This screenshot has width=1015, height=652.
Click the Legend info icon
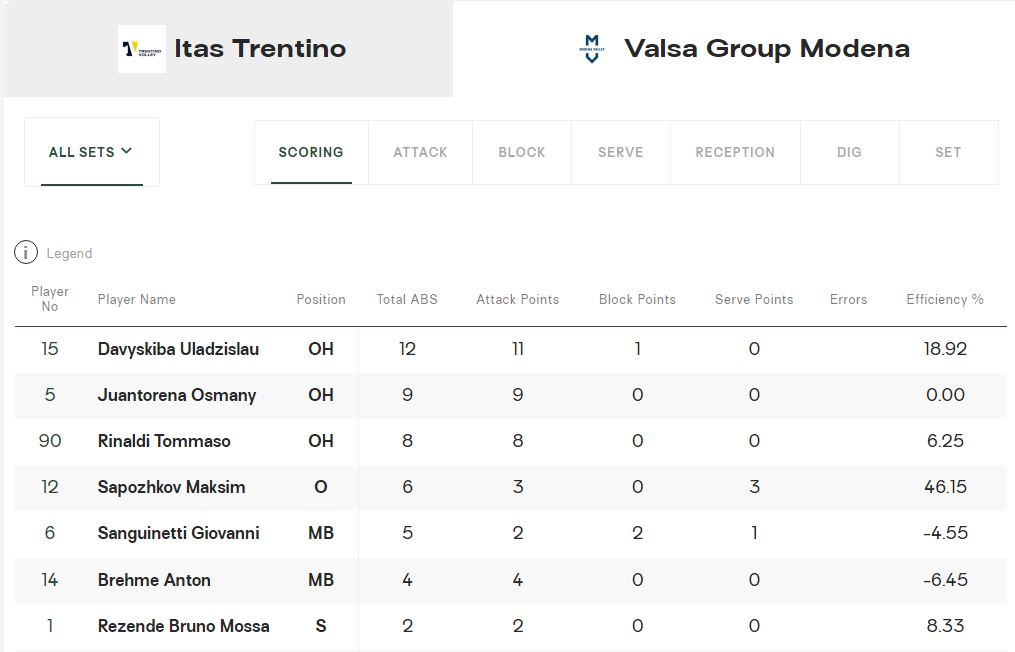point(26,253)
